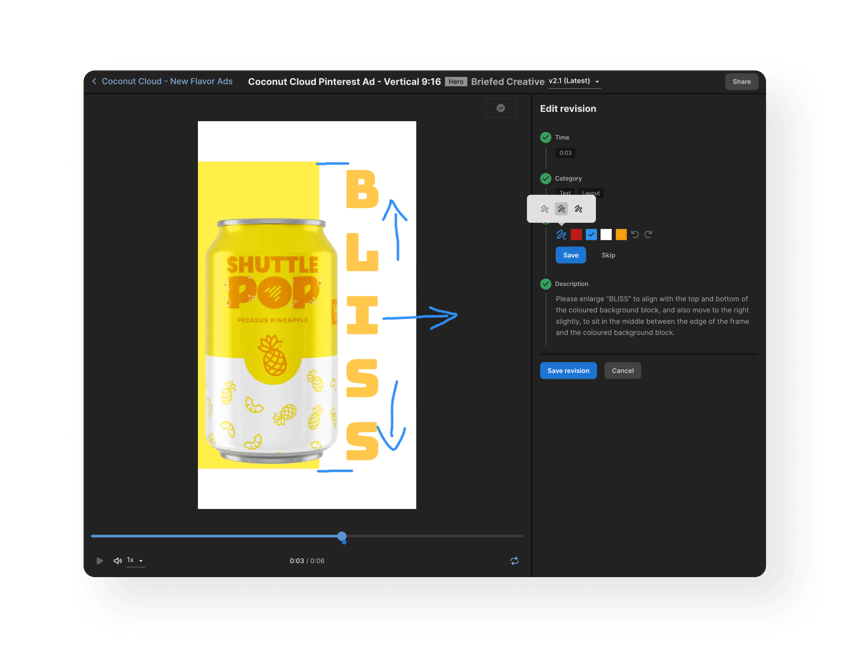This screenshot has width=850, height=647.
Task: Click the Text category tag
Action: tap(565, 193)
